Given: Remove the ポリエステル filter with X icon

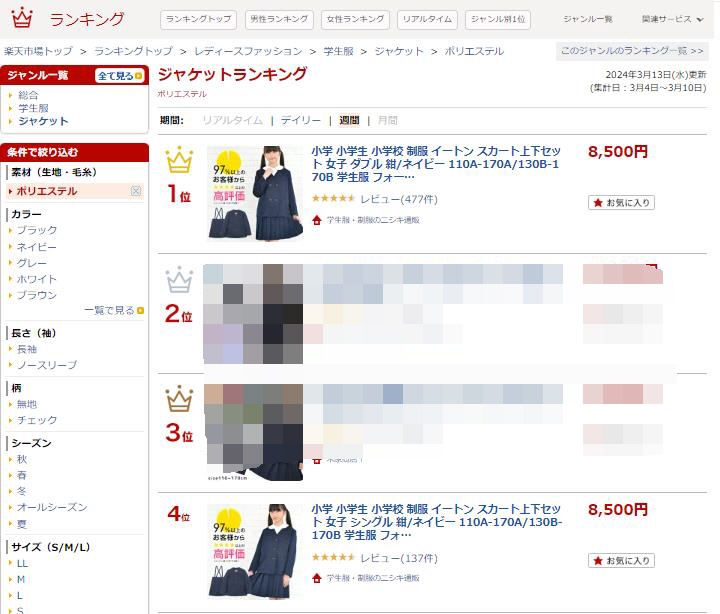Looking at the screenshot, I should click(136, 191).
